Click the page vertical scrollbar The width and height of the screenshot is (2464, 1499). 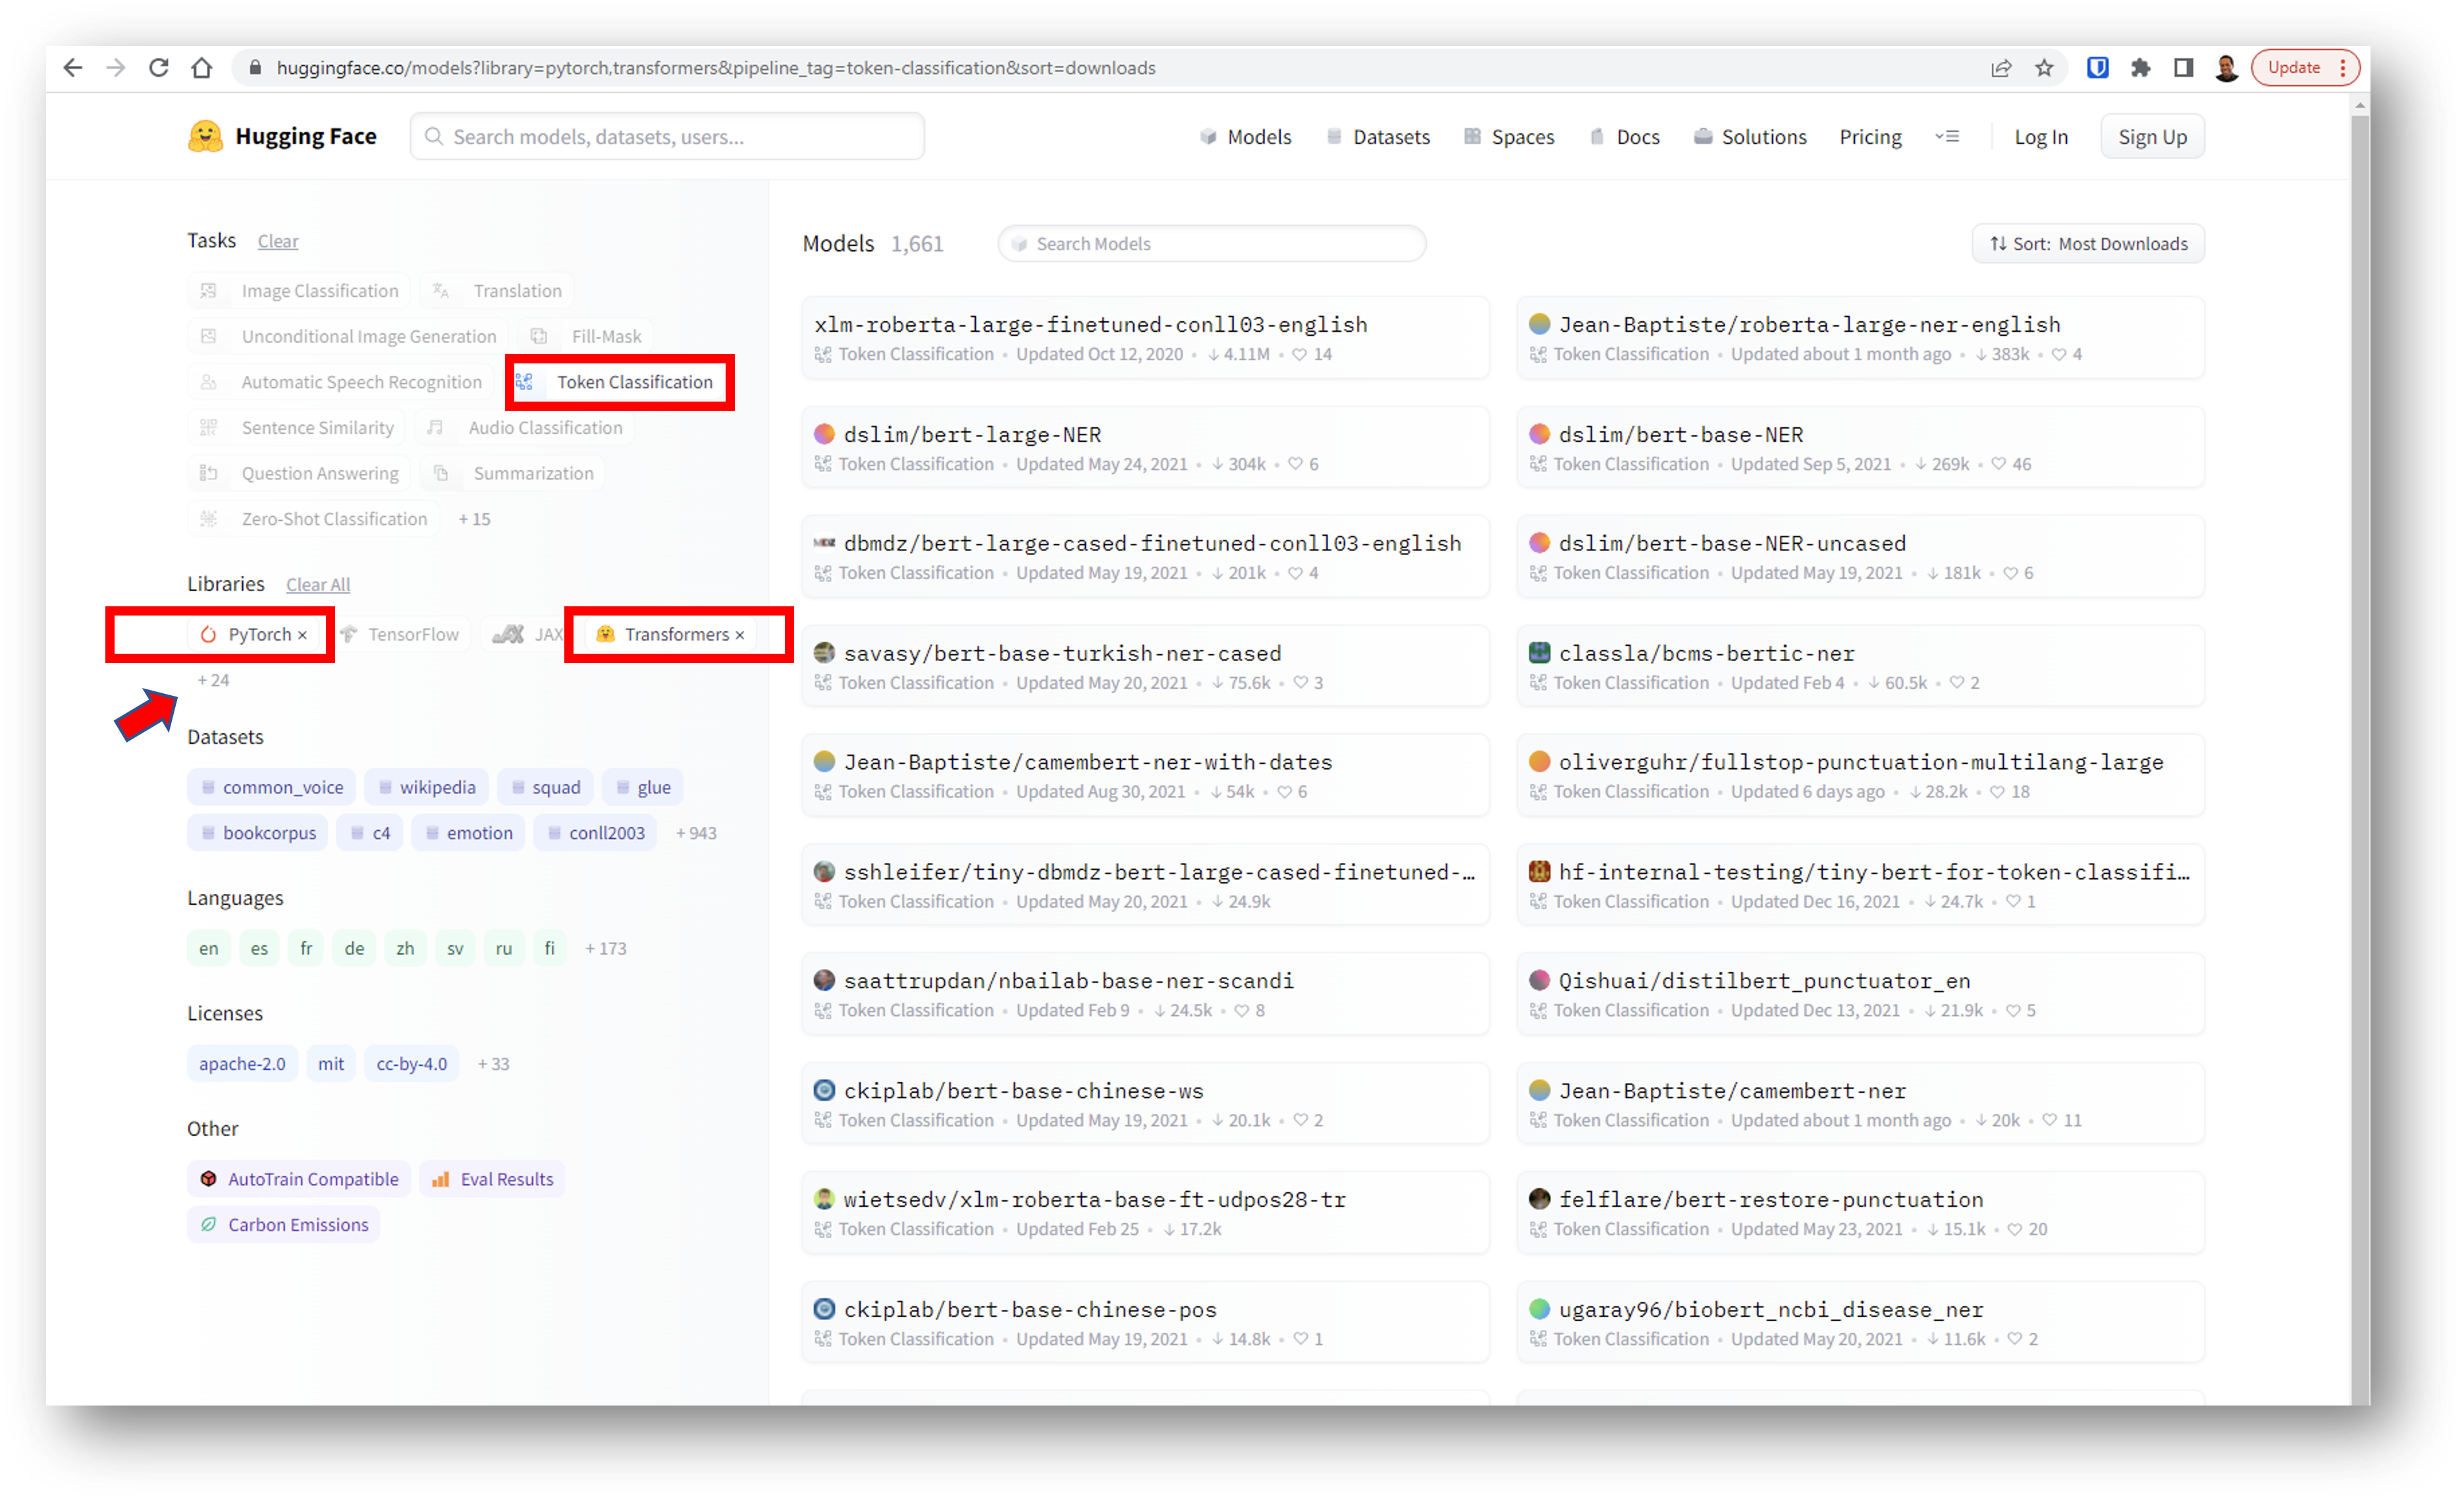coord(2359,700)
